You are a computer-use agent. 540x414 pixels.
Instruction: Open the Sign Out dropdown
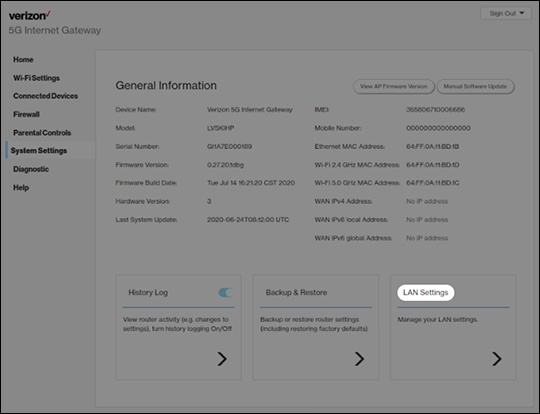(506, 13)
